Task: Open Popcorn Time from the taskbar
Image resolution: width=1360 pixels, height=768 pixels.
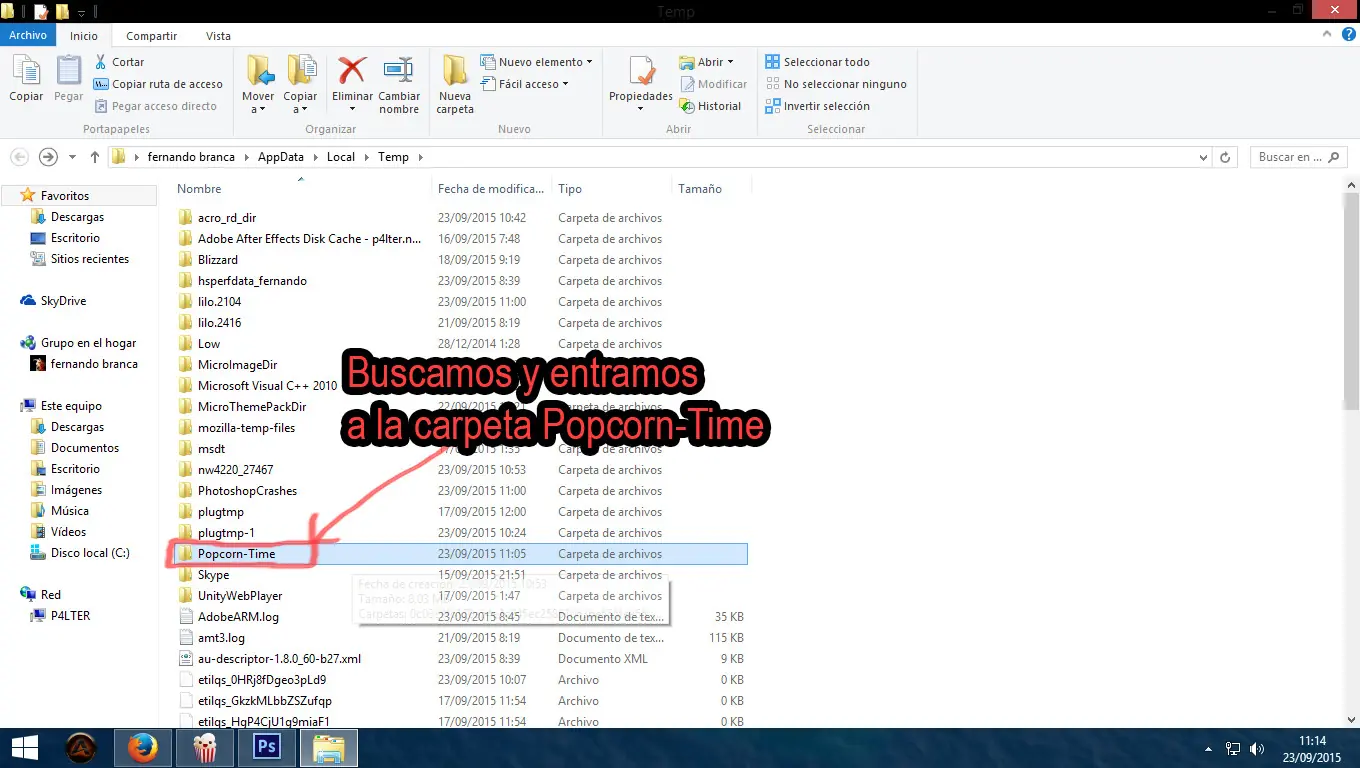Action: point(205,748)
